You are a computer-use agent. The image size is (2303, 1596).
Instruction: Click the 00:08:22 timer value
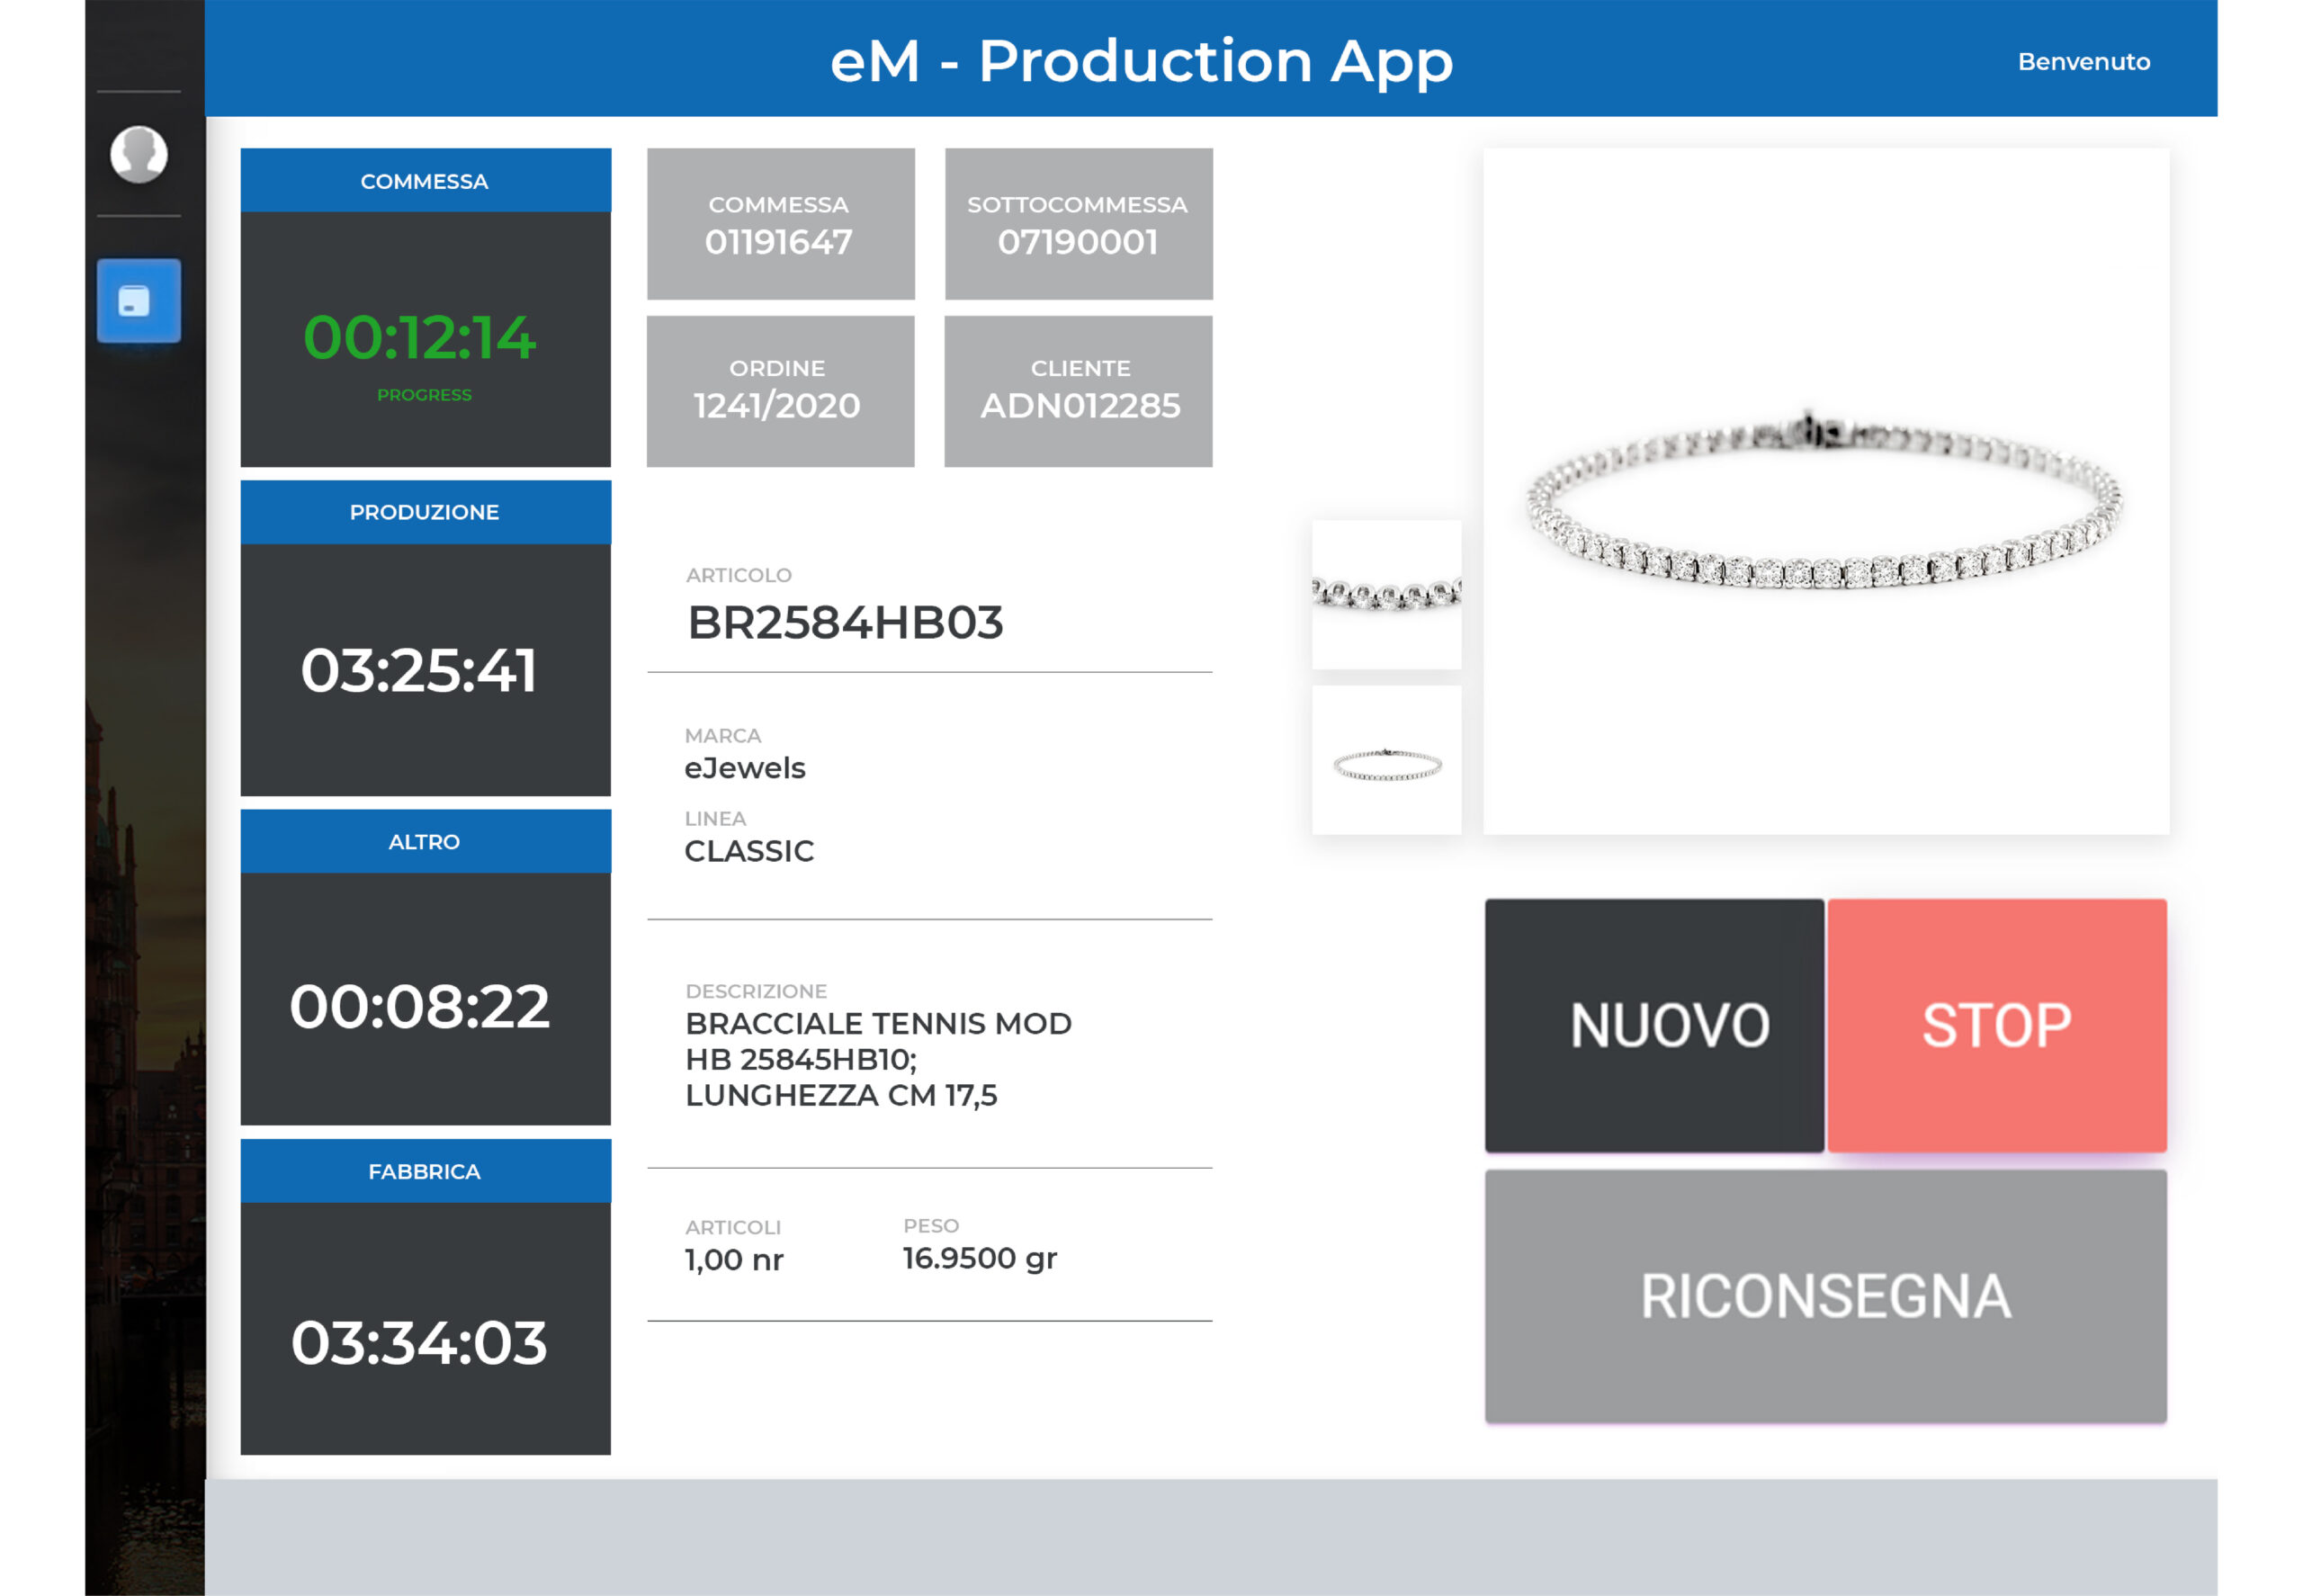[x=420, y=1006]
